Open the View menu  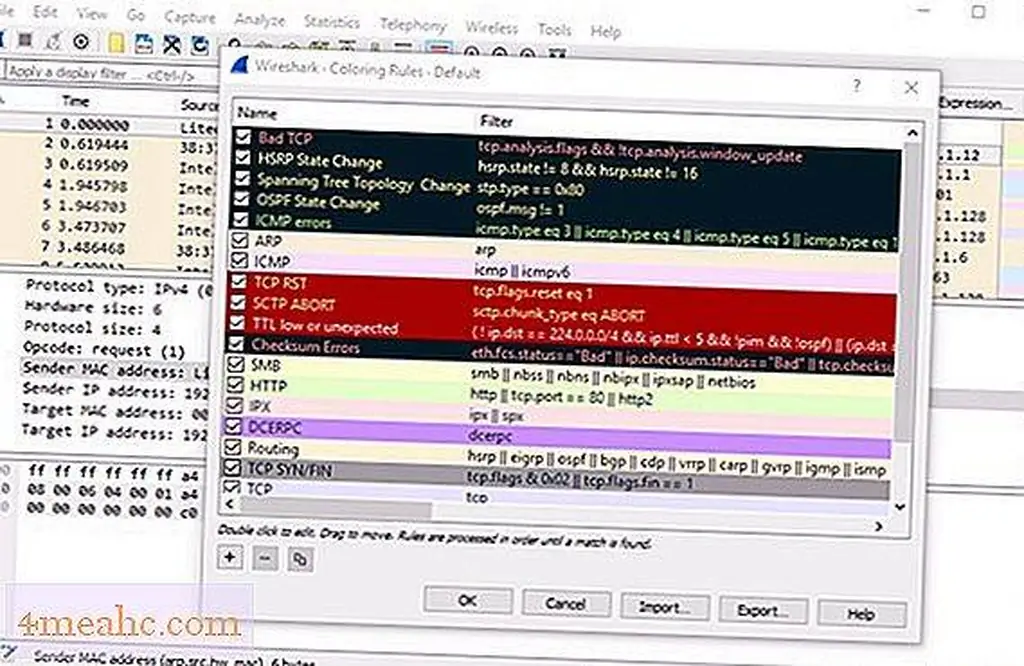[92, 14]
